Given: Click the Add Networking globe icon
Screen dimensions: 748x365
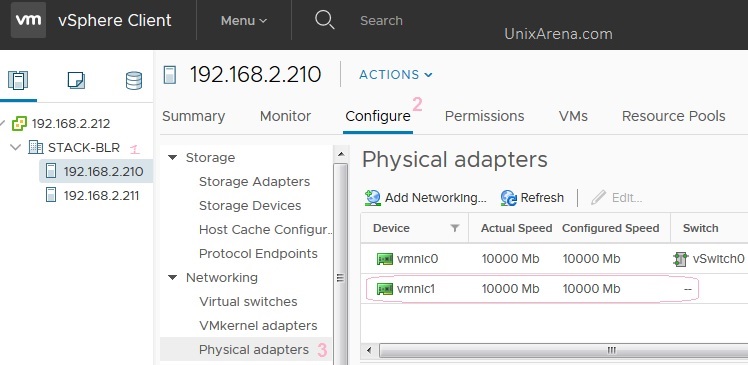Looking at the screenshot, I should [373, 198].
